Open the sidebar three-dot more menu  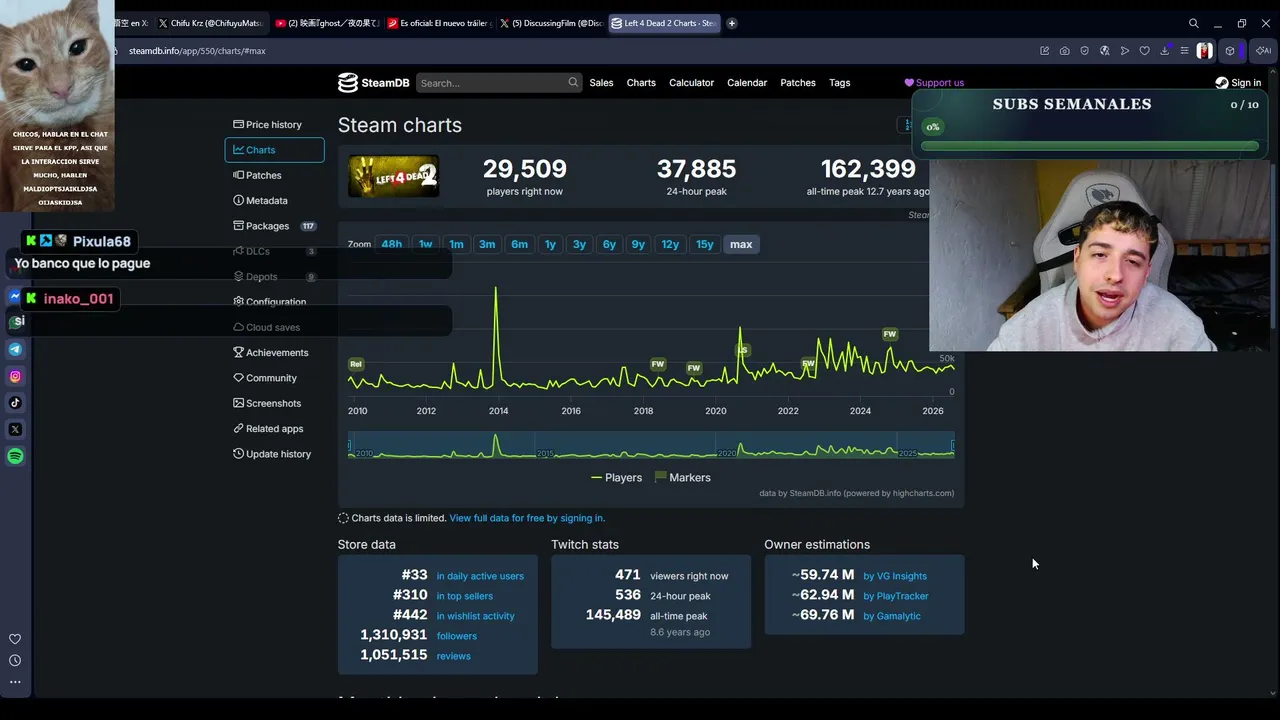click(x=15, y=682)
